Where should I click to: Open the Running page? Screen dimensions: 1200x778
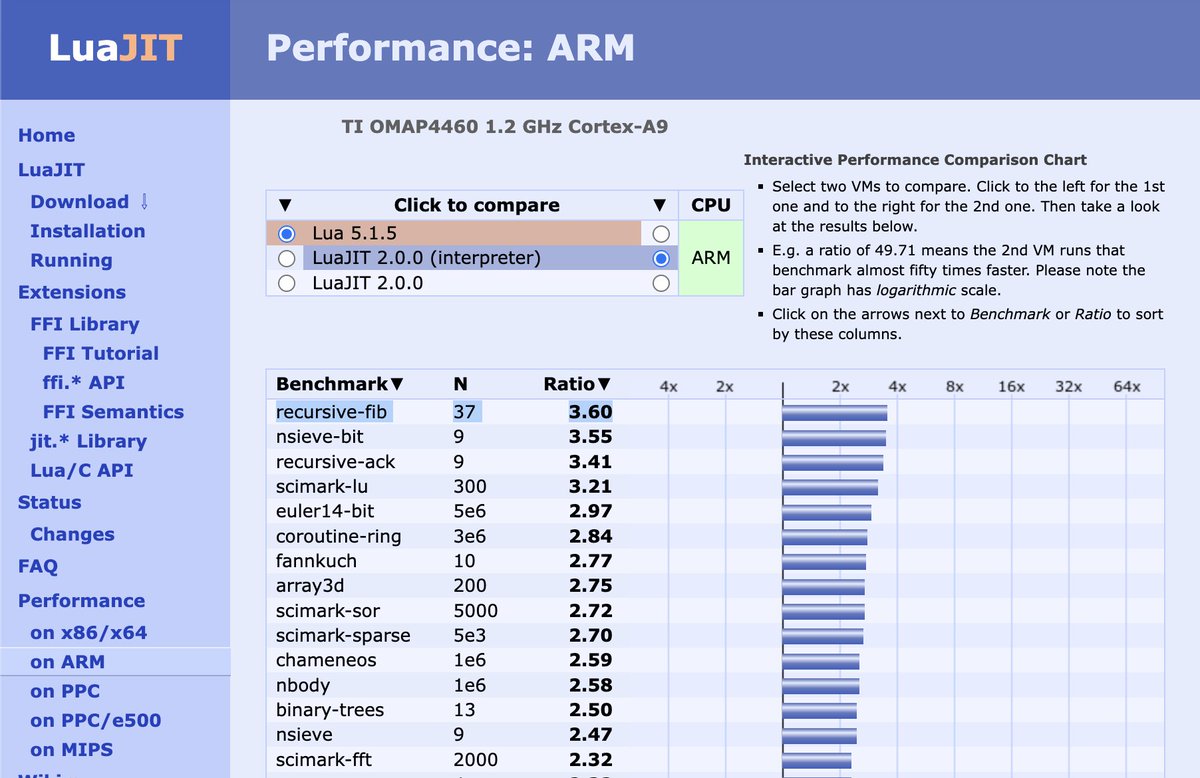pyautogui.click(x=71, y=260)
